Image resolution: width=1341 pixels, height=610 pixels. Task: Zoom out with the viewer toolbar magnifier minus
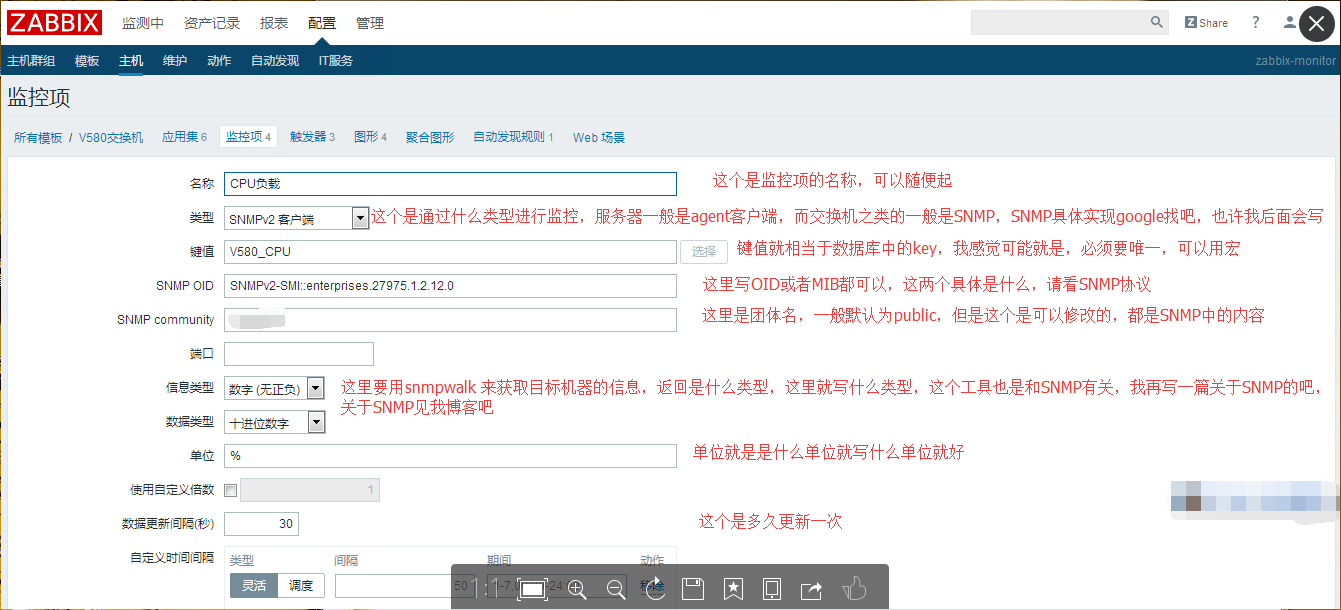(x=615, y=589)
